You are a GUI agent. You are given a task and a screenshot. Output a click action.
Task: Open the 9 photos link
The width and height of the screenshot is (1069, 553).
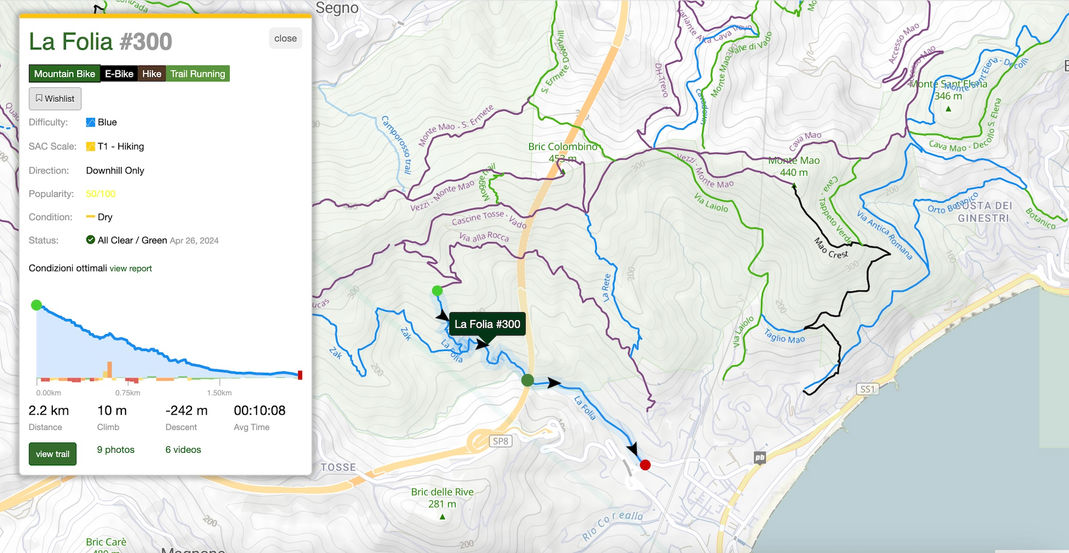pos(115,450)
